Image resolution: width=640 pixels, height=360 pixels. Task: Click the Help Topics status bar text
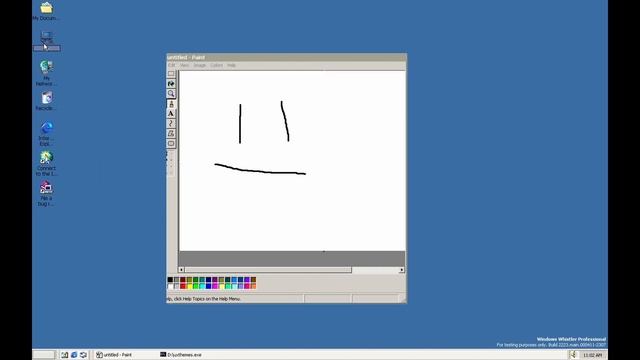[x=203, y=299]
